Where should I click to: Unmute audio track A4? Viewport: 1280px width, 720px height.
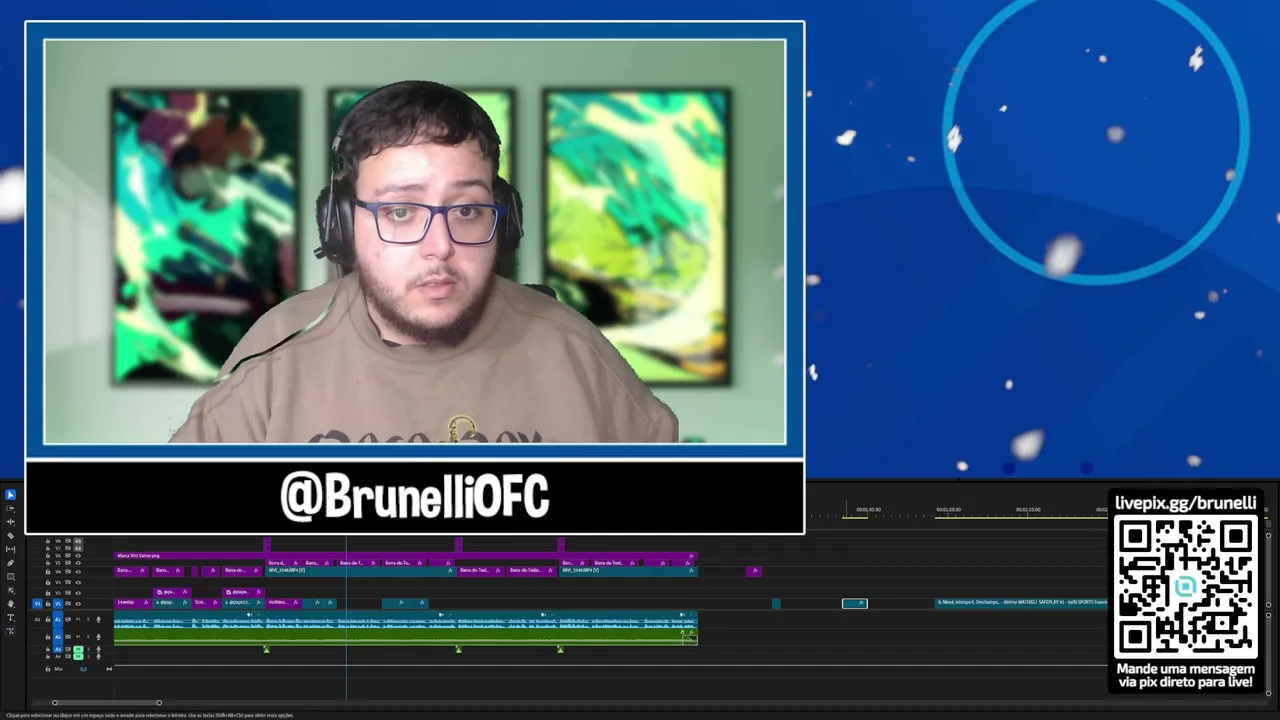78,656
